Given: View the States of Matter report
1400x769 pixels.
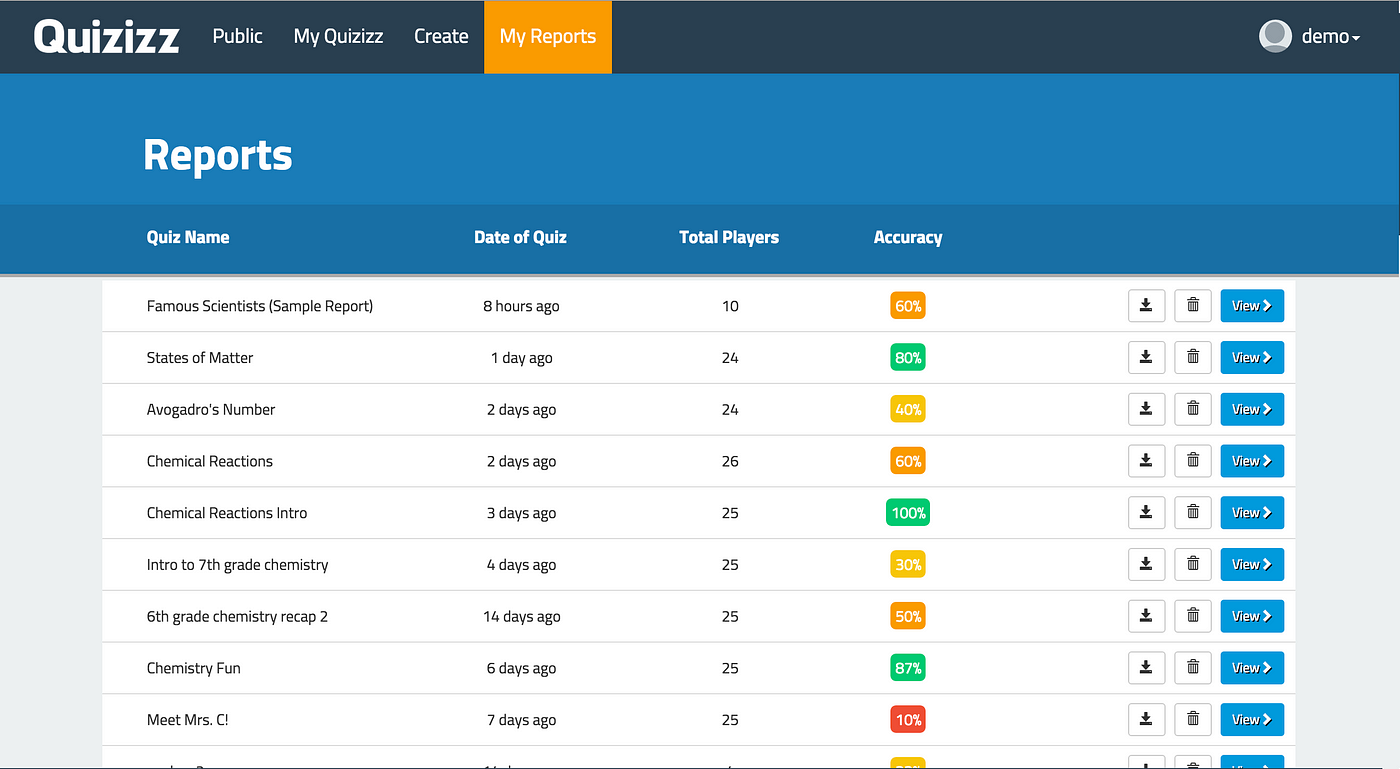Looking at the screenshot, I should [x=1252, y=357].
